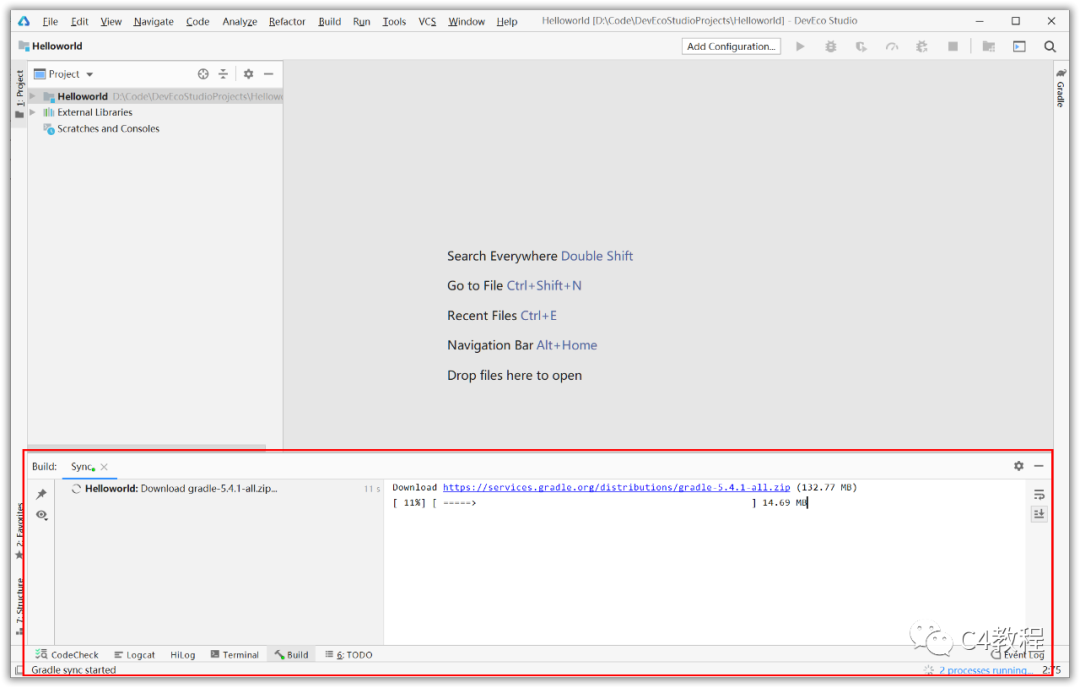Open the 2: Favorites side tab

[19, 530]
